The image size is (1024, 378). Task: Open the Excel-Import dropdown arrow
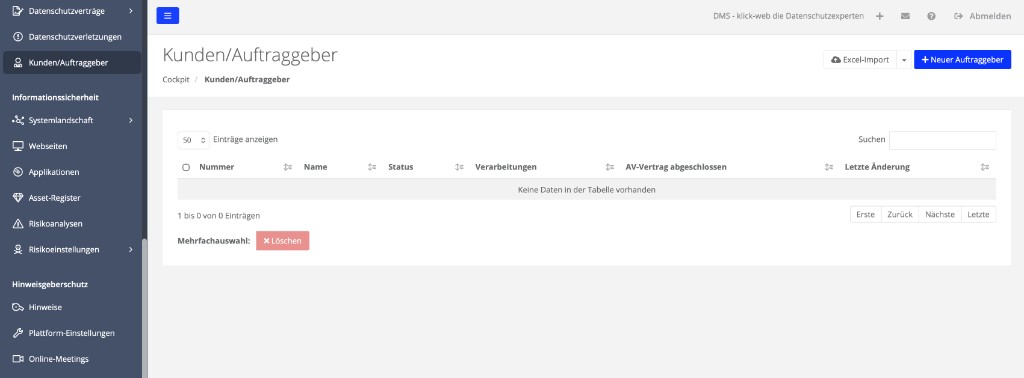coord(904,59)
